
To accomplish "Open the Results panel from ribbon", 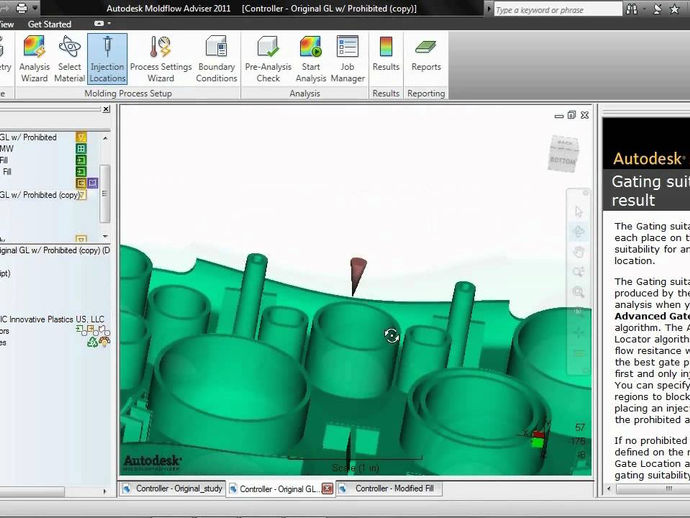I will 385,54.
